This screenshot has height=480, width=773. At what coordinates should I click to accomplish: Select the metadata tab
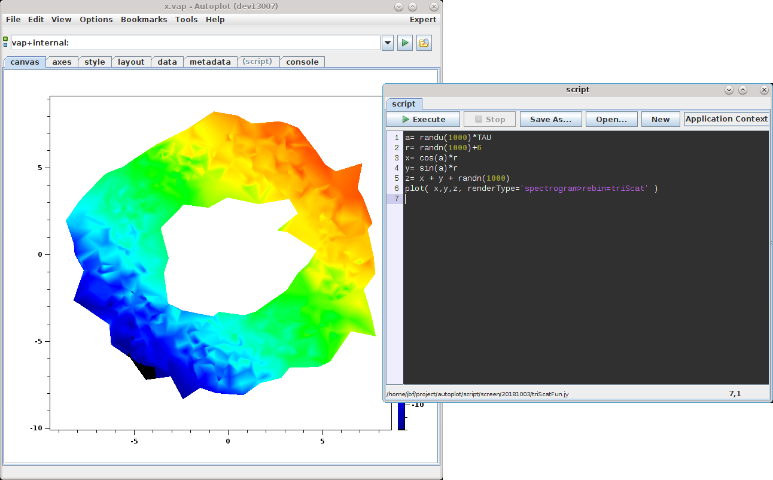pyautogui.click(x=210, y=62)
